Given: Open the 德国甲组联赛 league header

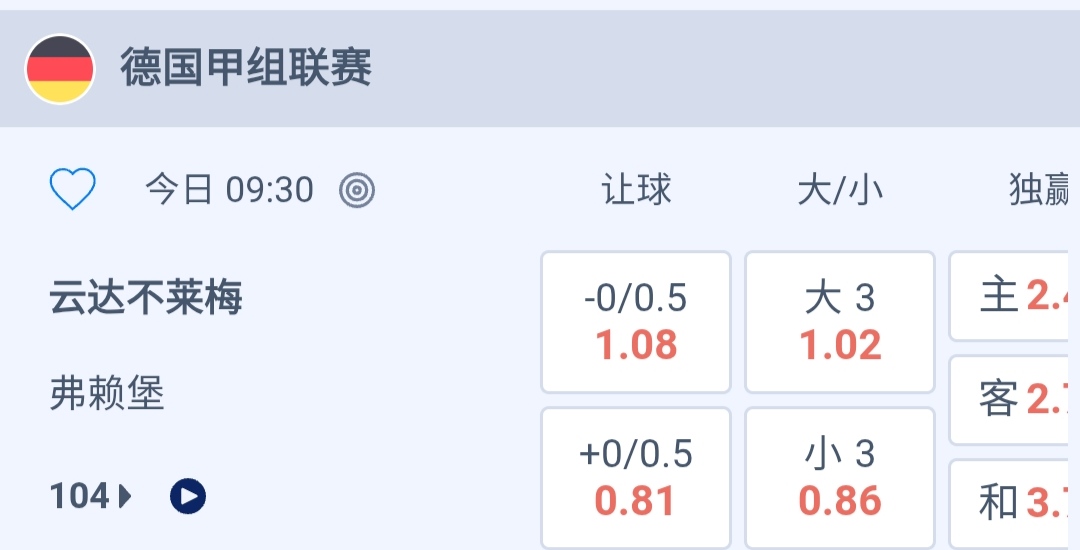Looking at the screenshot, I should [246, 69].
